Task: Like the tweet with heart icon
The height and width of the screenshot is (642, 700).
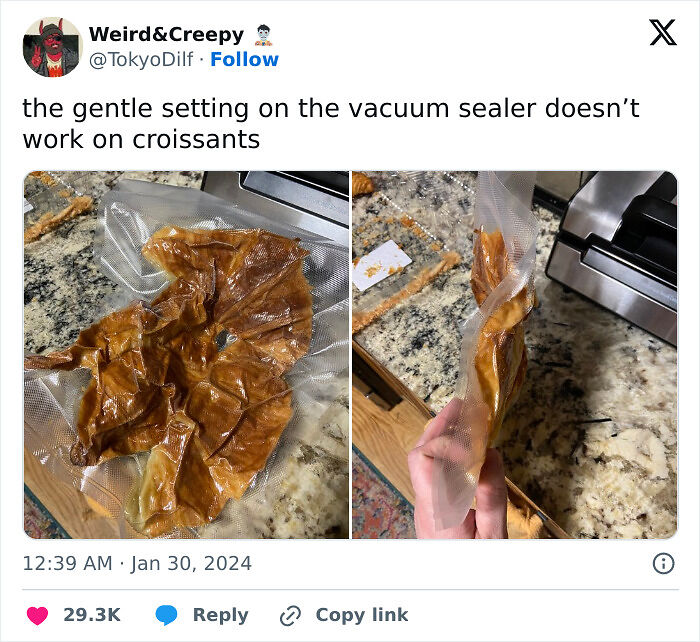Action: tap(38, 615)
